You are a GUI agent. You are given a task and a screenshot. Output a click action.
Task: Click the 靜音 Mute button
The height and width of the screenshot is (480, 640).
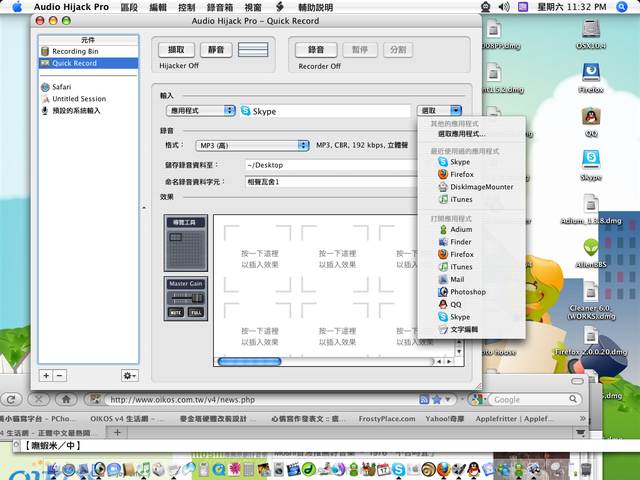[216, 50]
